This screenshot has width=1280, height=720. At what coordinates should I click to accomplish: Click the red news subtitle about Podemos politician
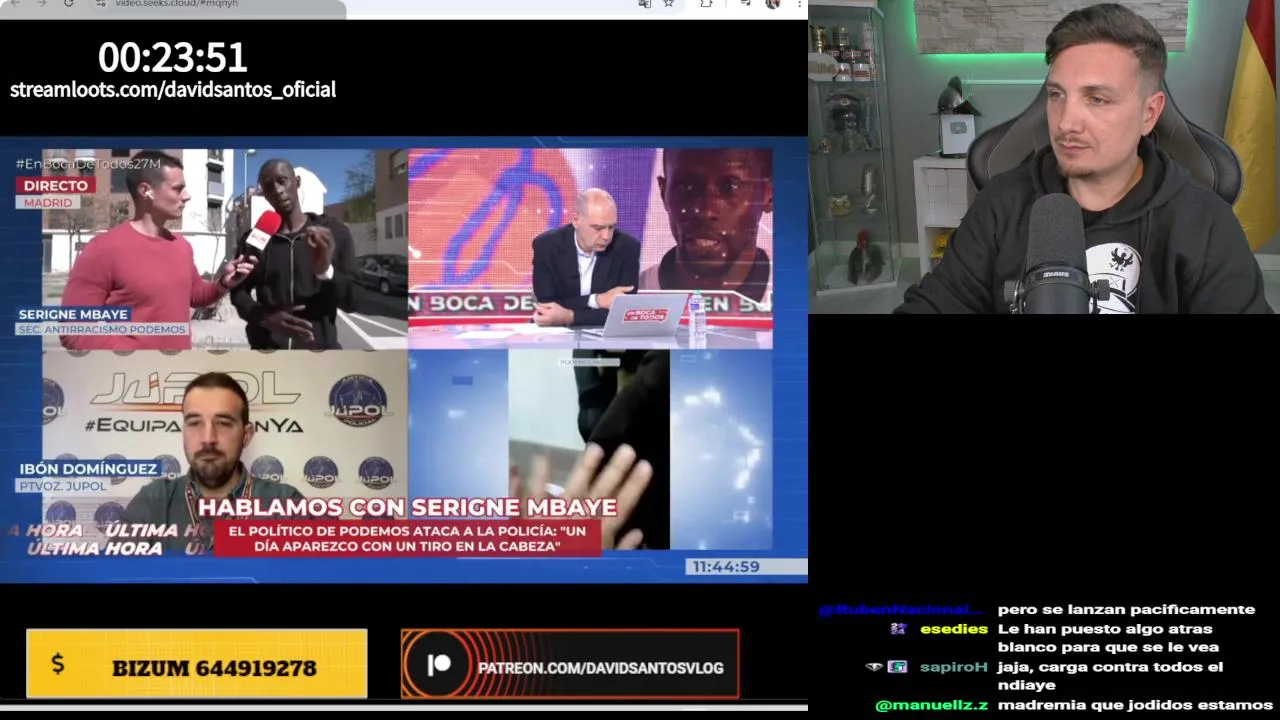407,538
